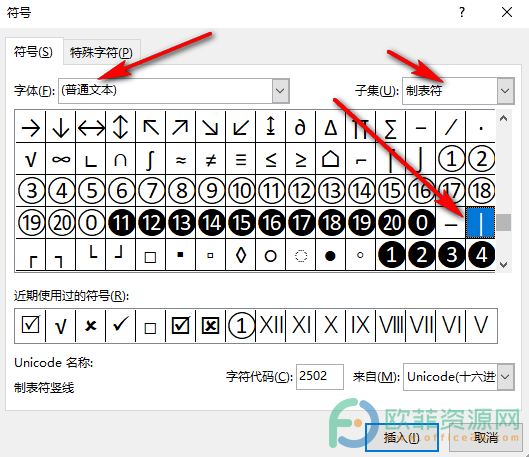
Task: Choose the division slash symbol
Action: click(451, 127)
